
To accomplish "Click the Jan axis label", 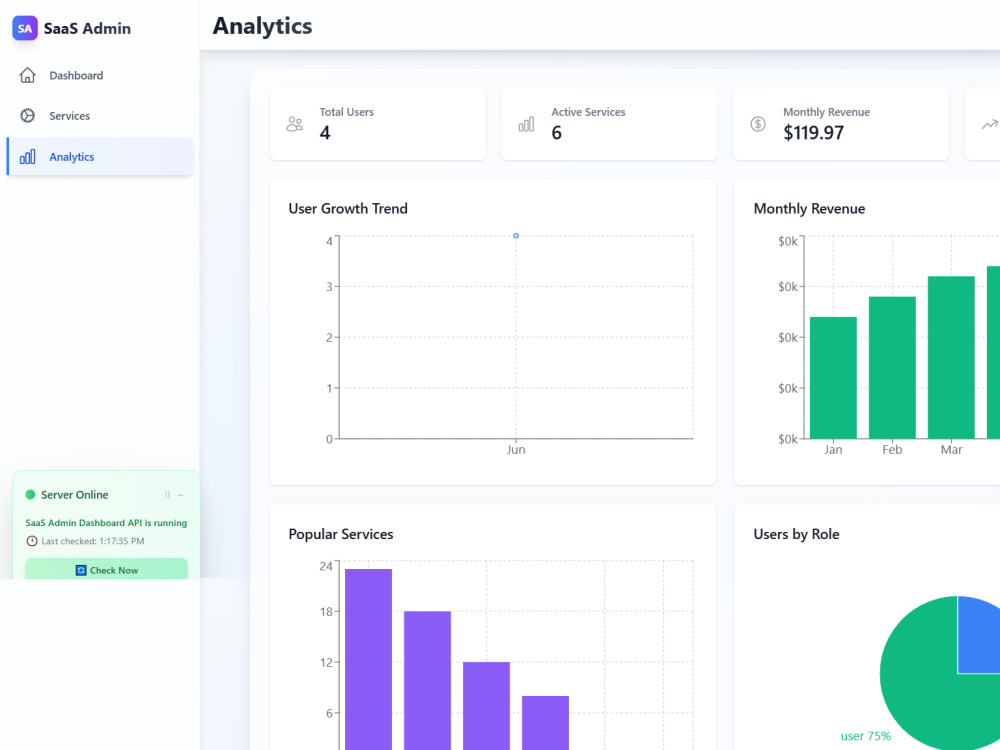I will coord(833,450).
